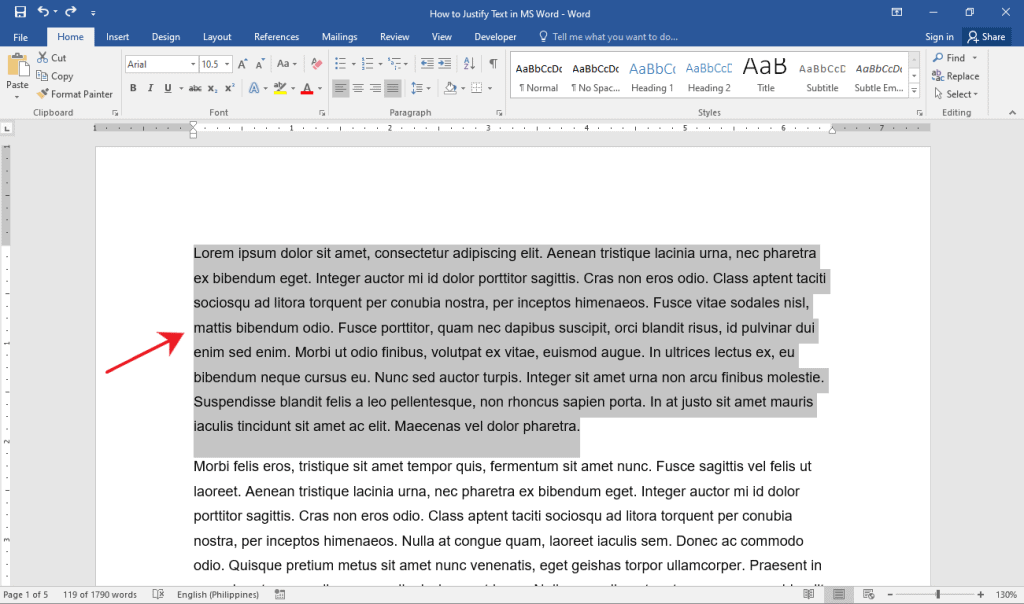Click the Sort icon in Paragraph group

pos(469,63)
